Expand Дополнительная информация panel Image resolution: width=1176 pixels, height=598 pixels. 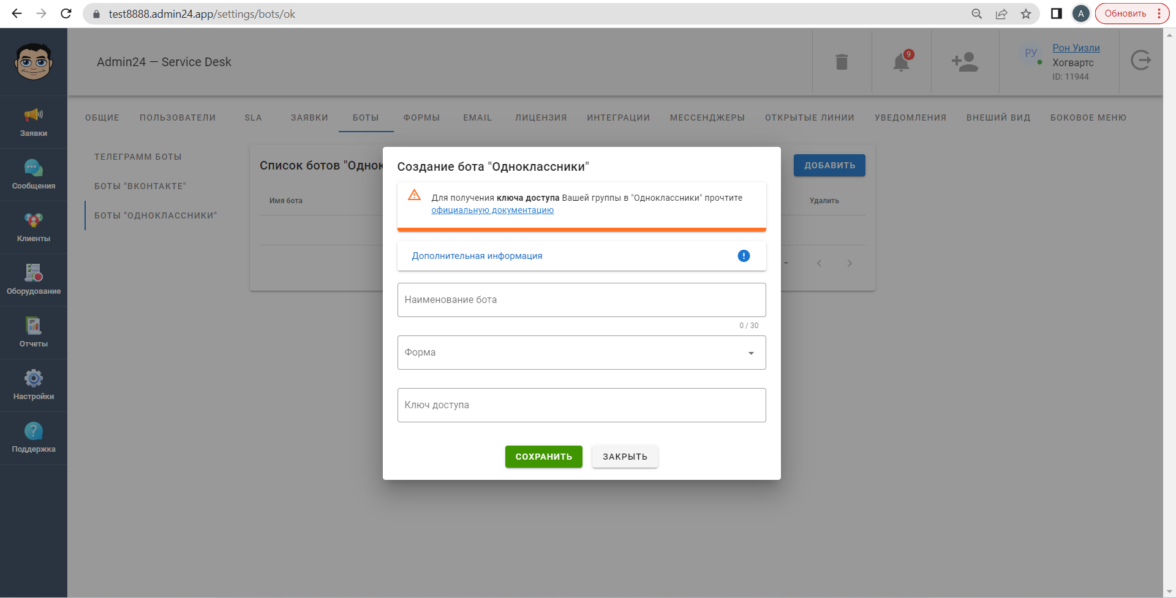581,256
